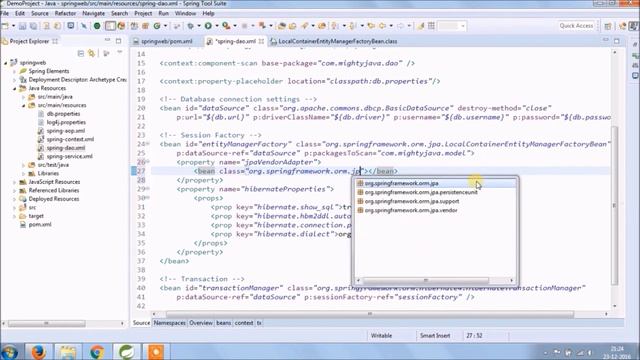Click the Last Edit Location arrow icon
Image resolution: width=640 pixels, height=360 pixels.
coord(371,26)
